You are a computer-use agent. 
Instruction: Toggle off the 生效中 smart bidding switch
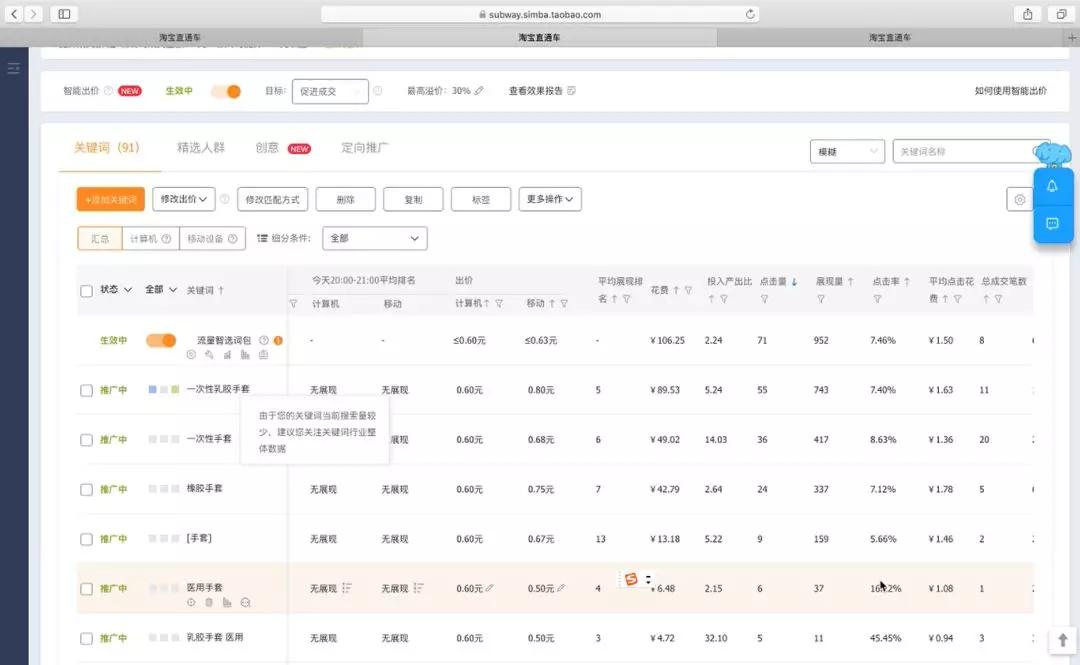tap(225, 89)
